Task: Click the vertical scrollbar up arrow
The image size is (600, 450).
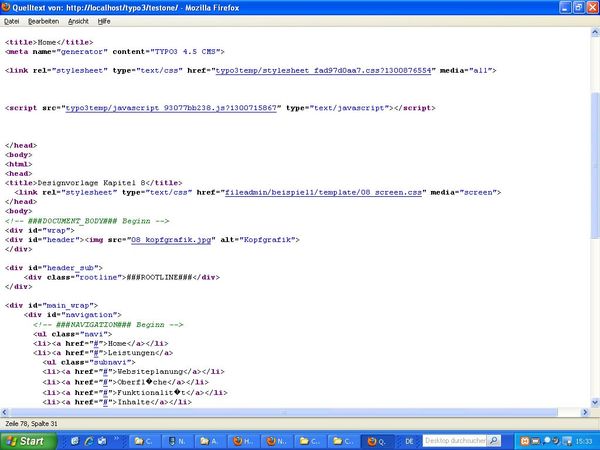Action: [x=595, y=32]
